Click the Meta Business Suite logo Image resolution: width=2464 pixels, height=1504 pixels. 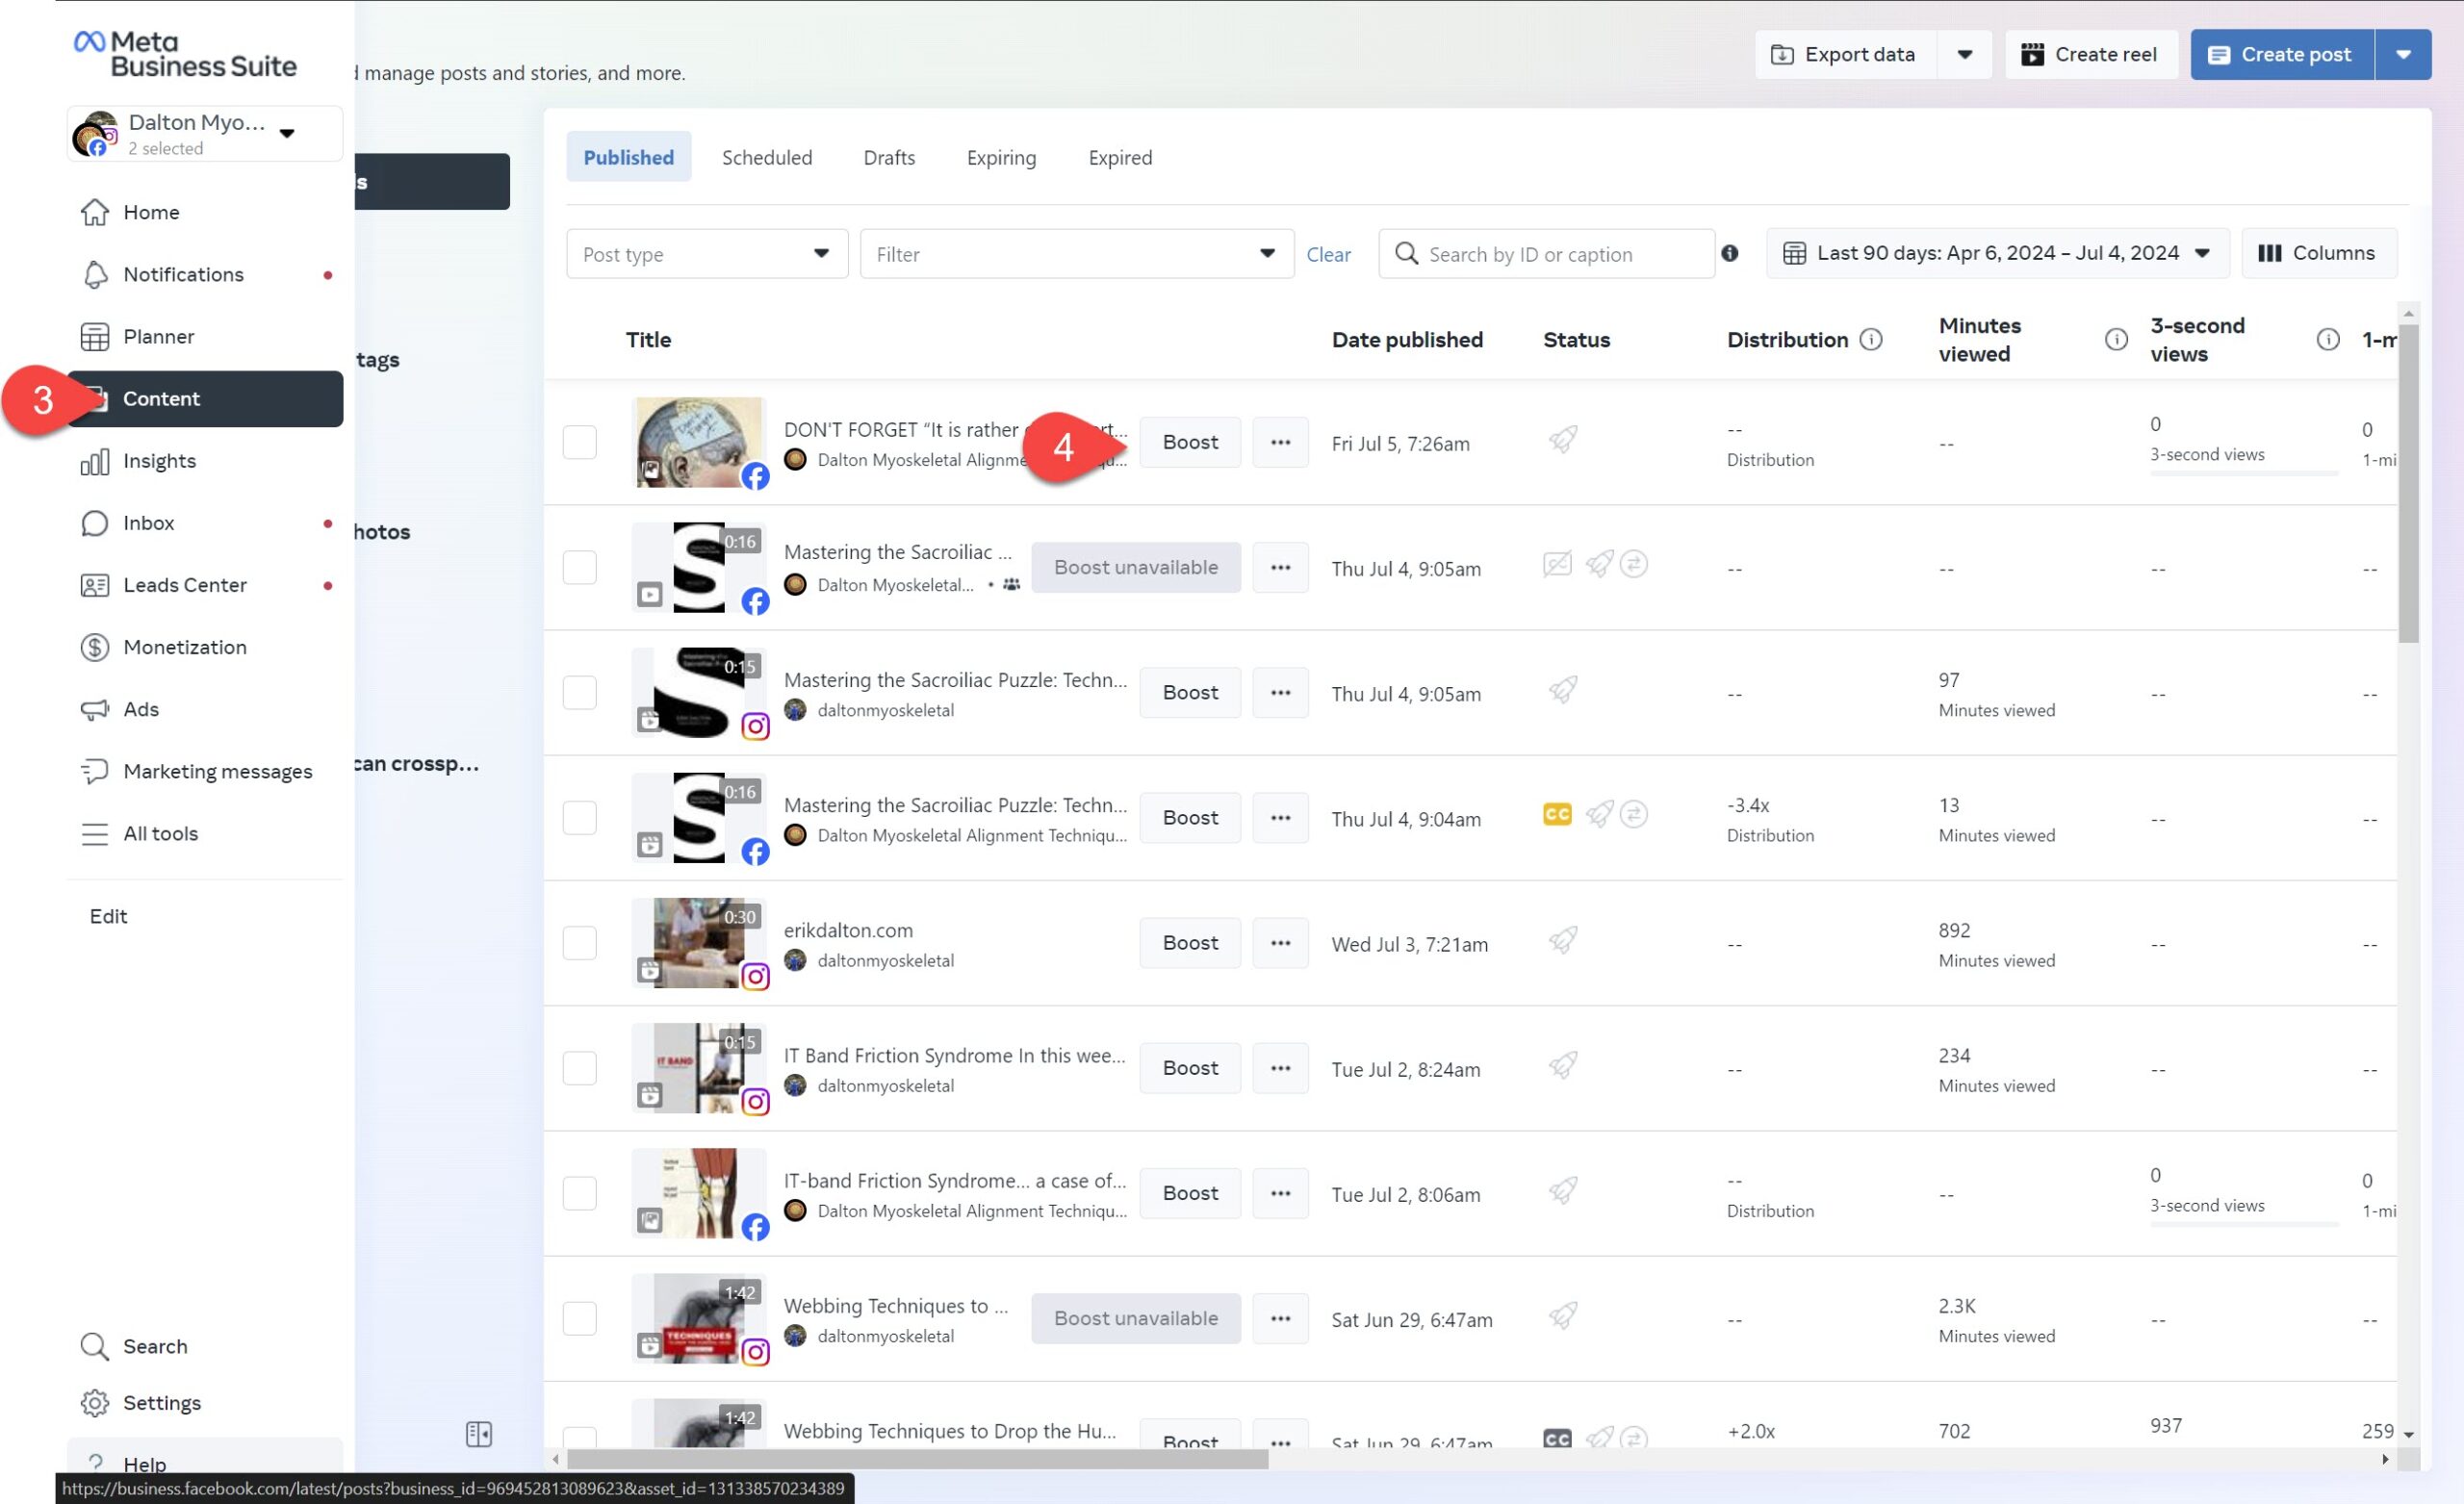click(186, 54)
